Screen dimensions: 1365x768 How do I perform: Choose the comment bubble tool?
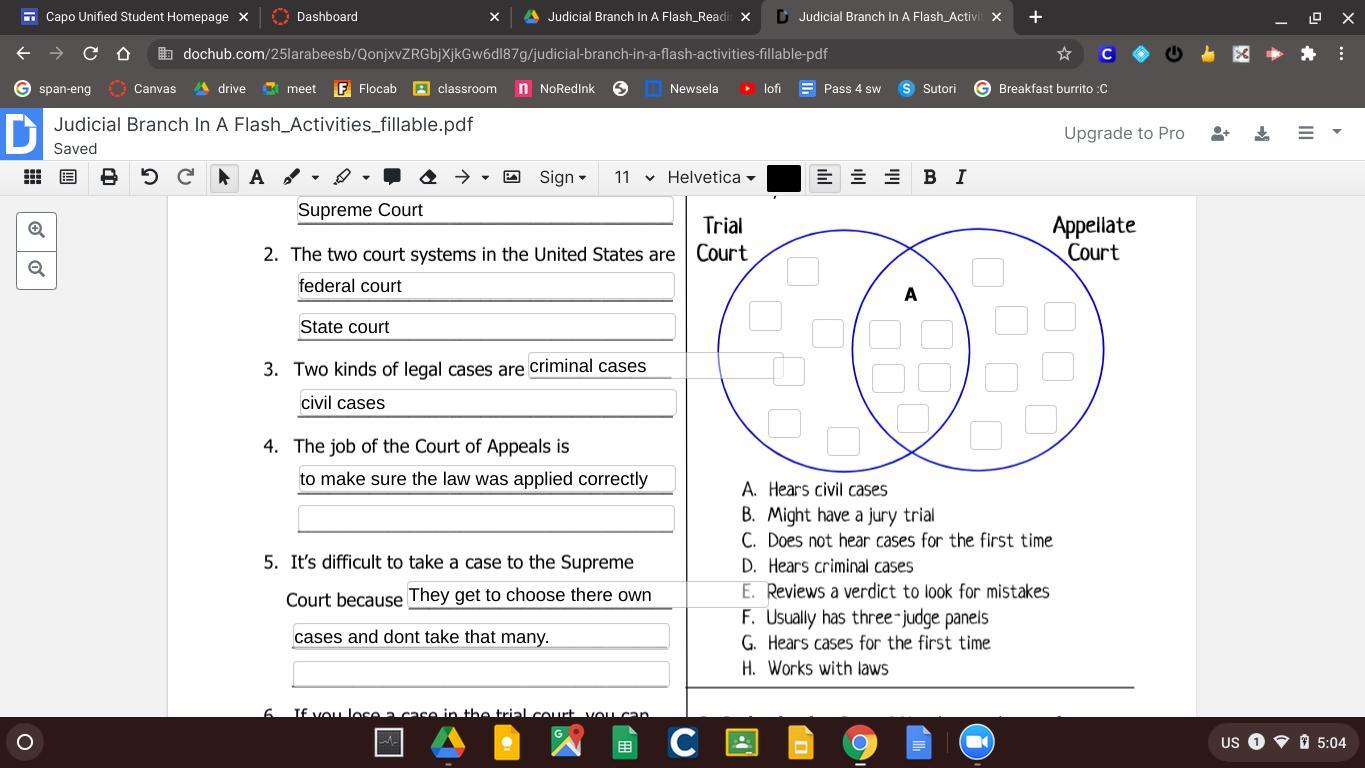(x=392, y=177)
